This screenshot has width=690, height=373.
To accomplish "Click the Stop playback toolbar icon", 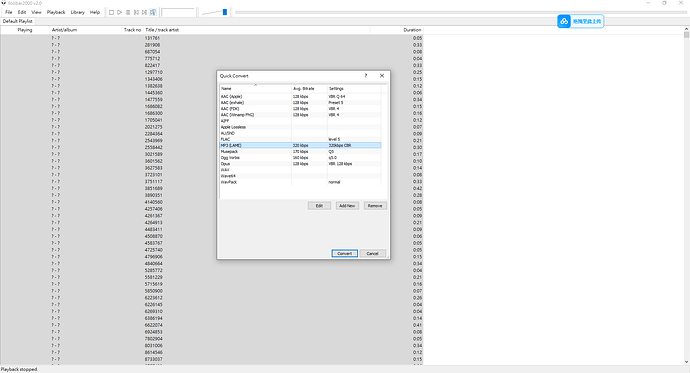I will [111, 12].
